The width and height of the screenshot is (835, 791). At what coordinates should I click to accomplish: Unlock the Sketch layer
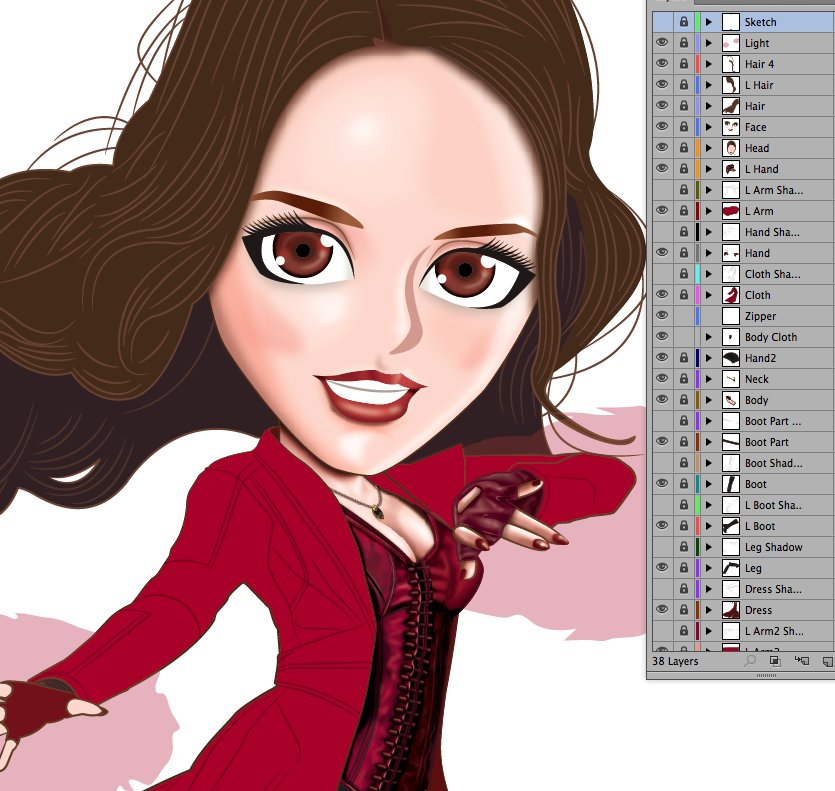(684, 22)
